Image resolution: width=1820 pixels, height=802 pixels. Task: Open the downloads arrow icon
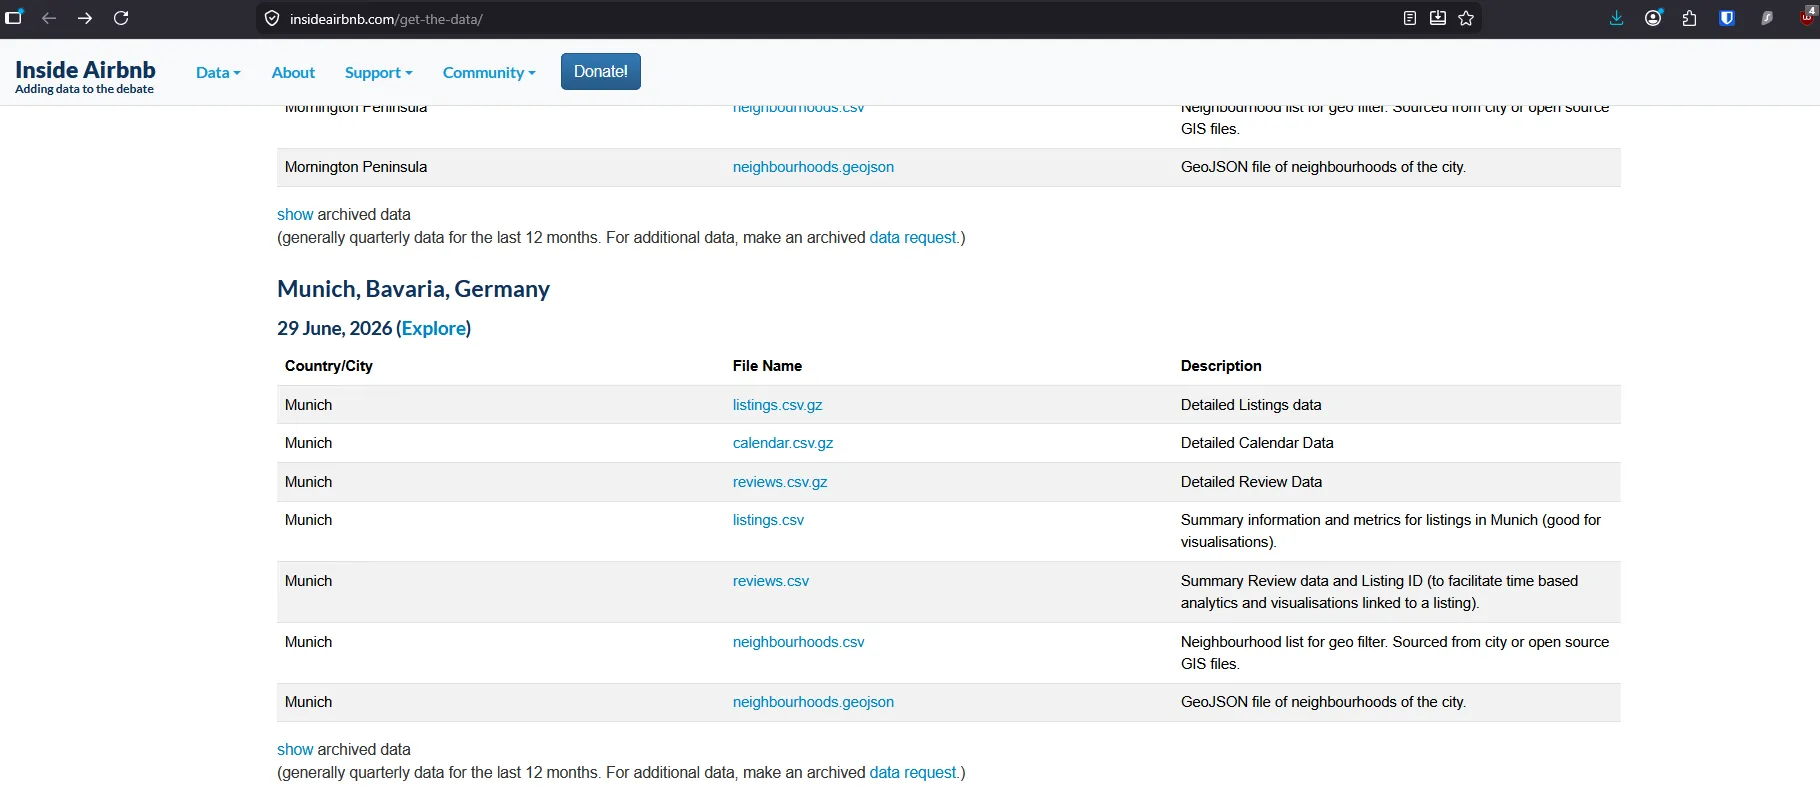(x=1616, y=18)
